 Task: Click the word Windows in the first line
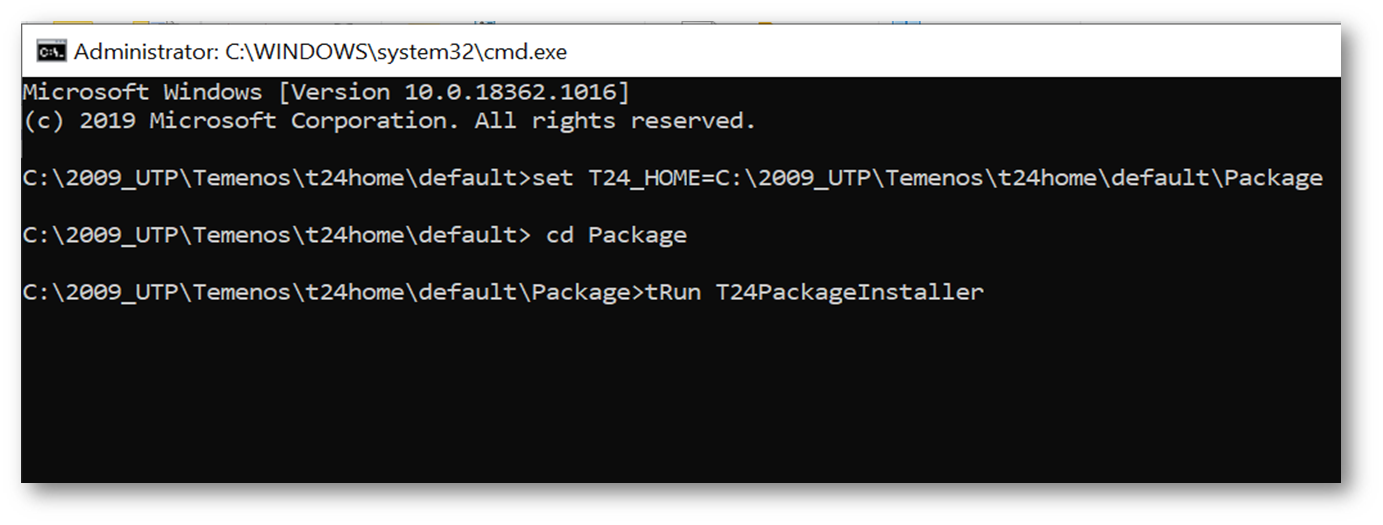pyautogui.click(x=212, y=93)
